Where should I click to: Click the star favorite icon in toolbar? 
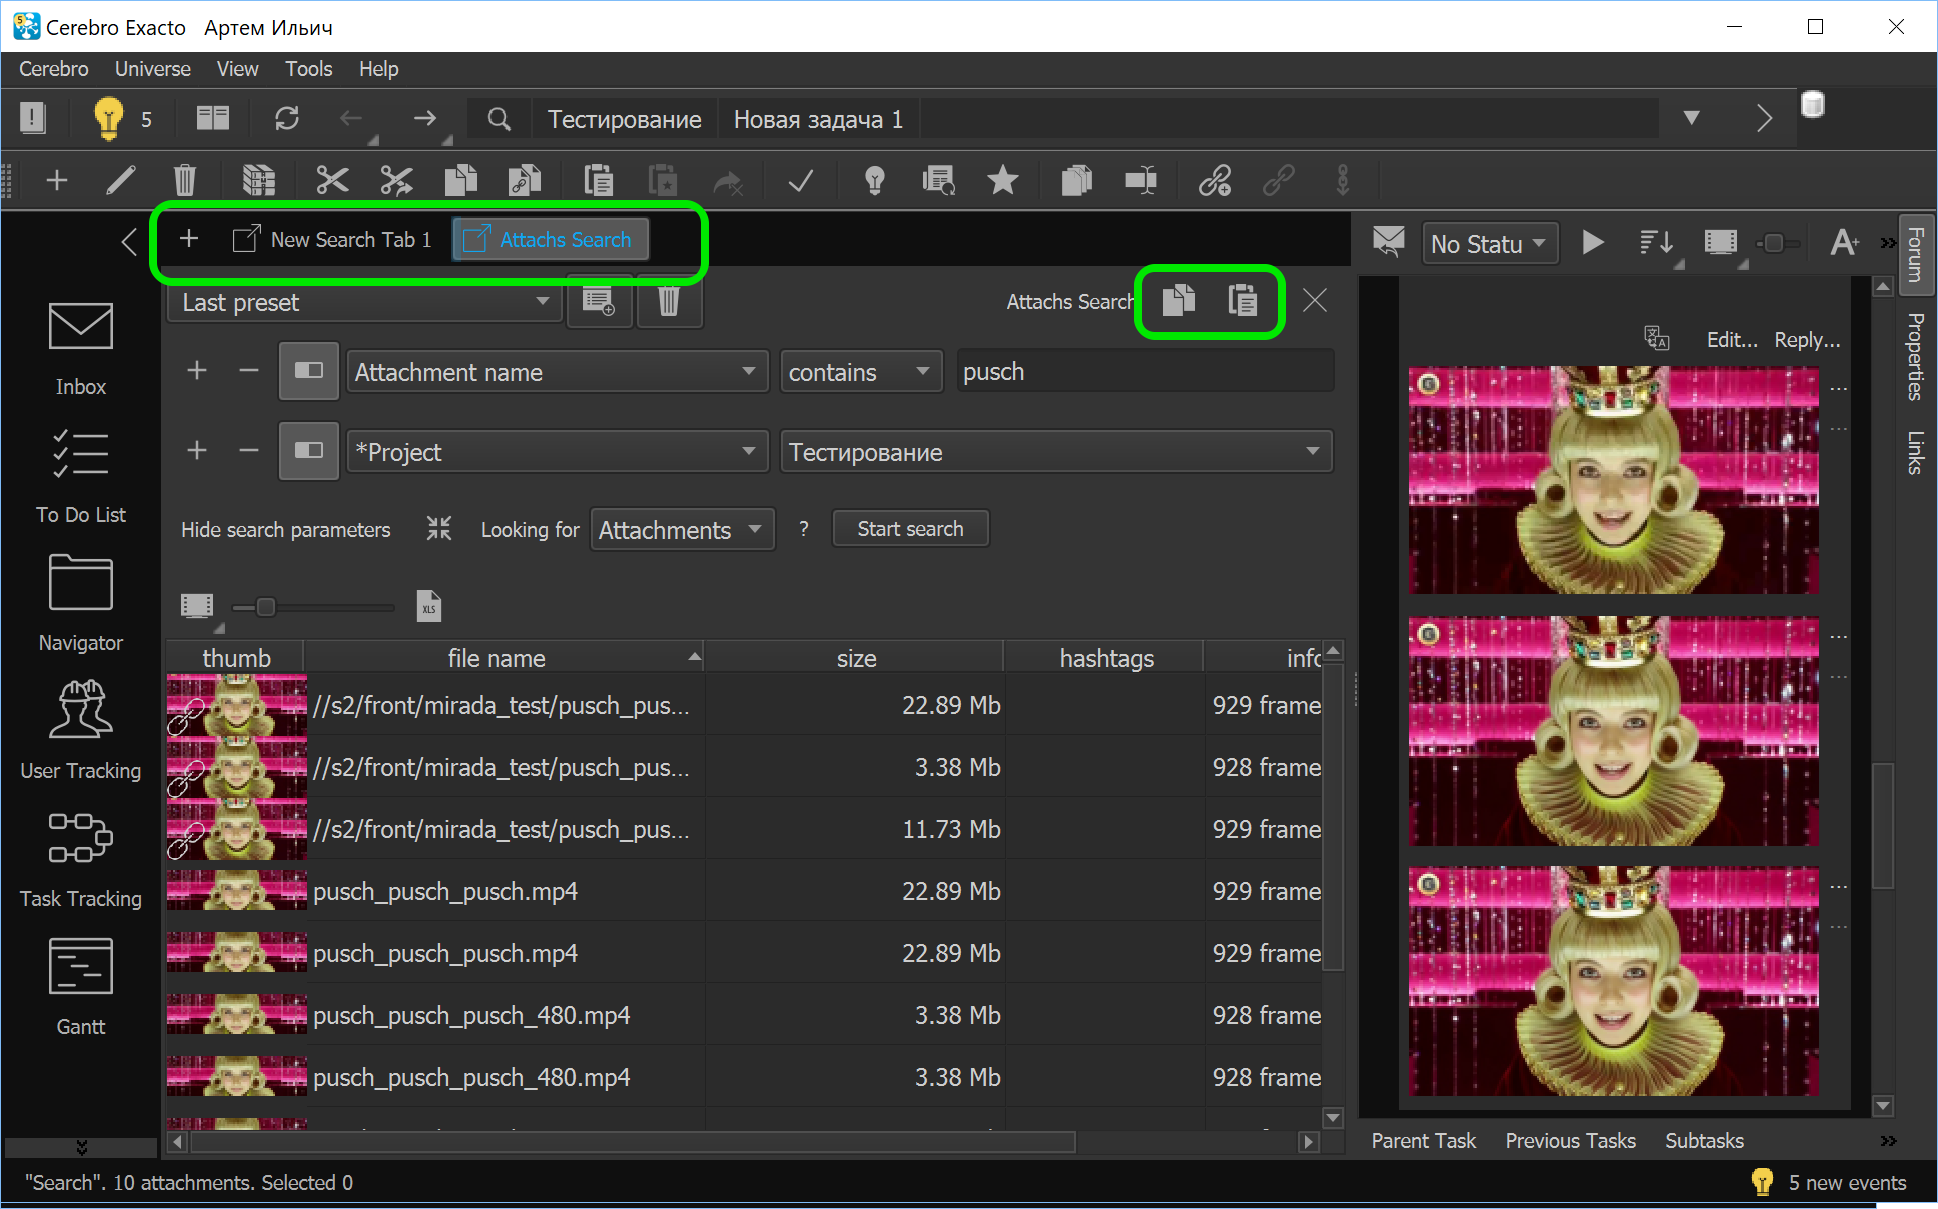pyautogui.click(x=1002, y=180)
